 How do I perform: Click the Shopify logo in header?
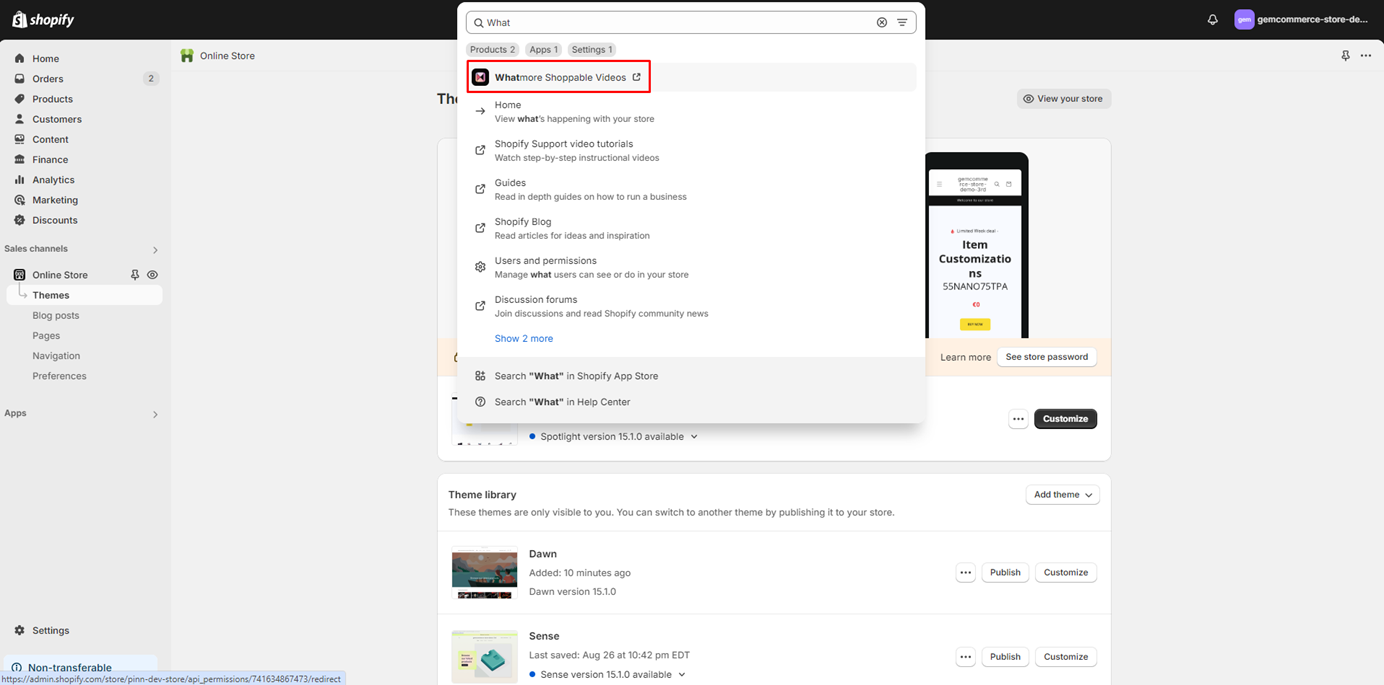pos(43,20)
